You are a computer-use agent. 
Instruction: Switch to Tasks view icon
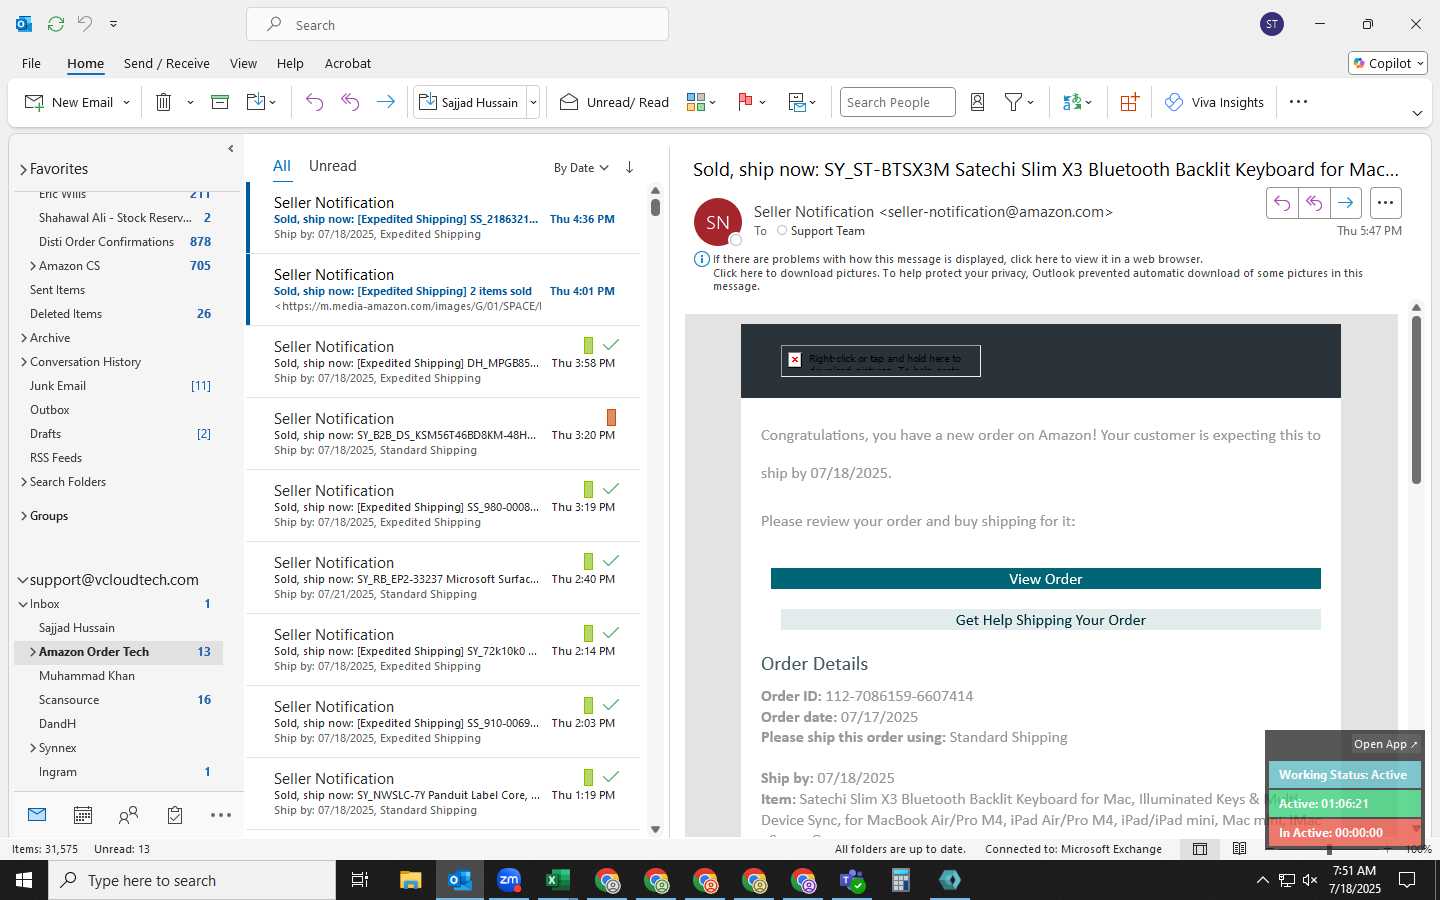pos(175,815)
